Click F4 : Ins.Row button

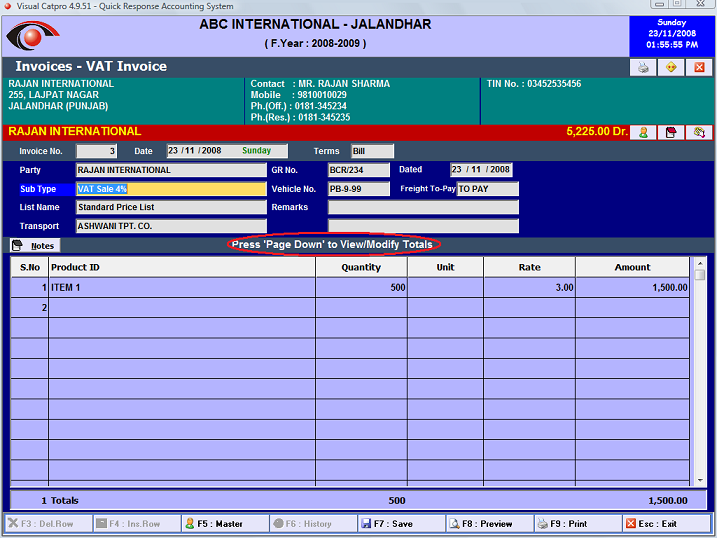point(137,524)
